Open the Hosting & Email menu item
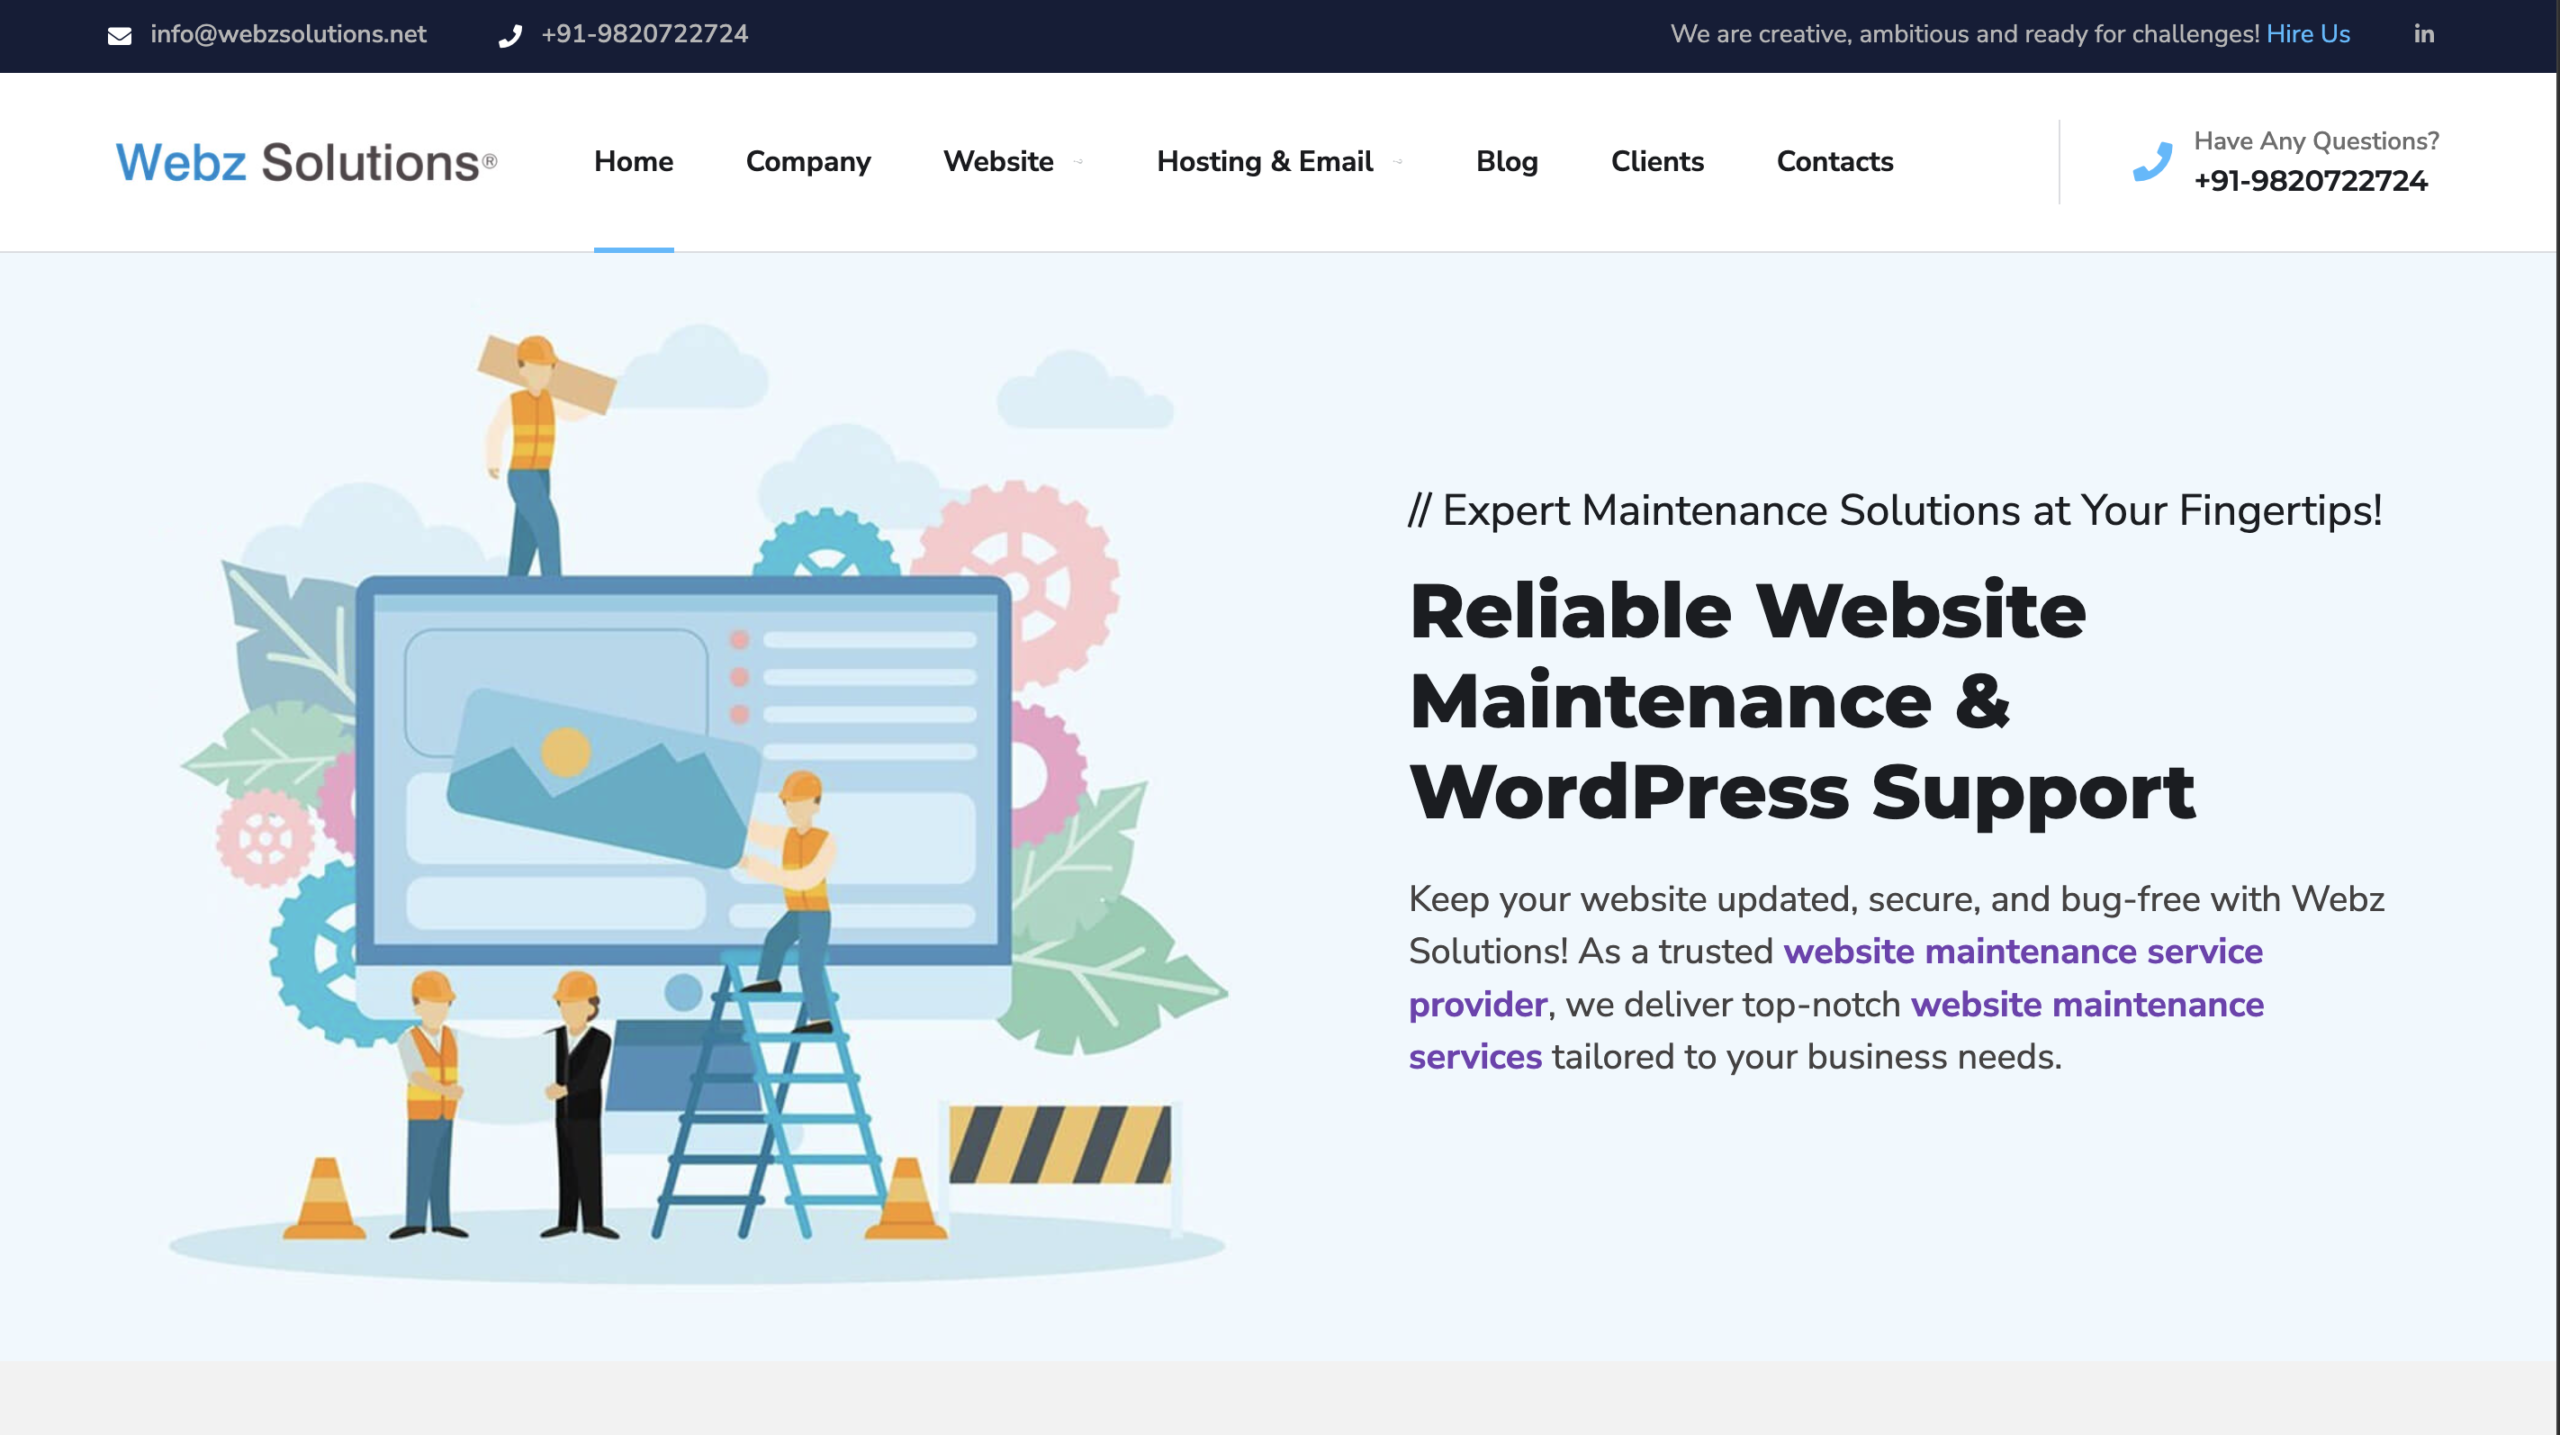 pyautogui.click(x=1264, y=162)
